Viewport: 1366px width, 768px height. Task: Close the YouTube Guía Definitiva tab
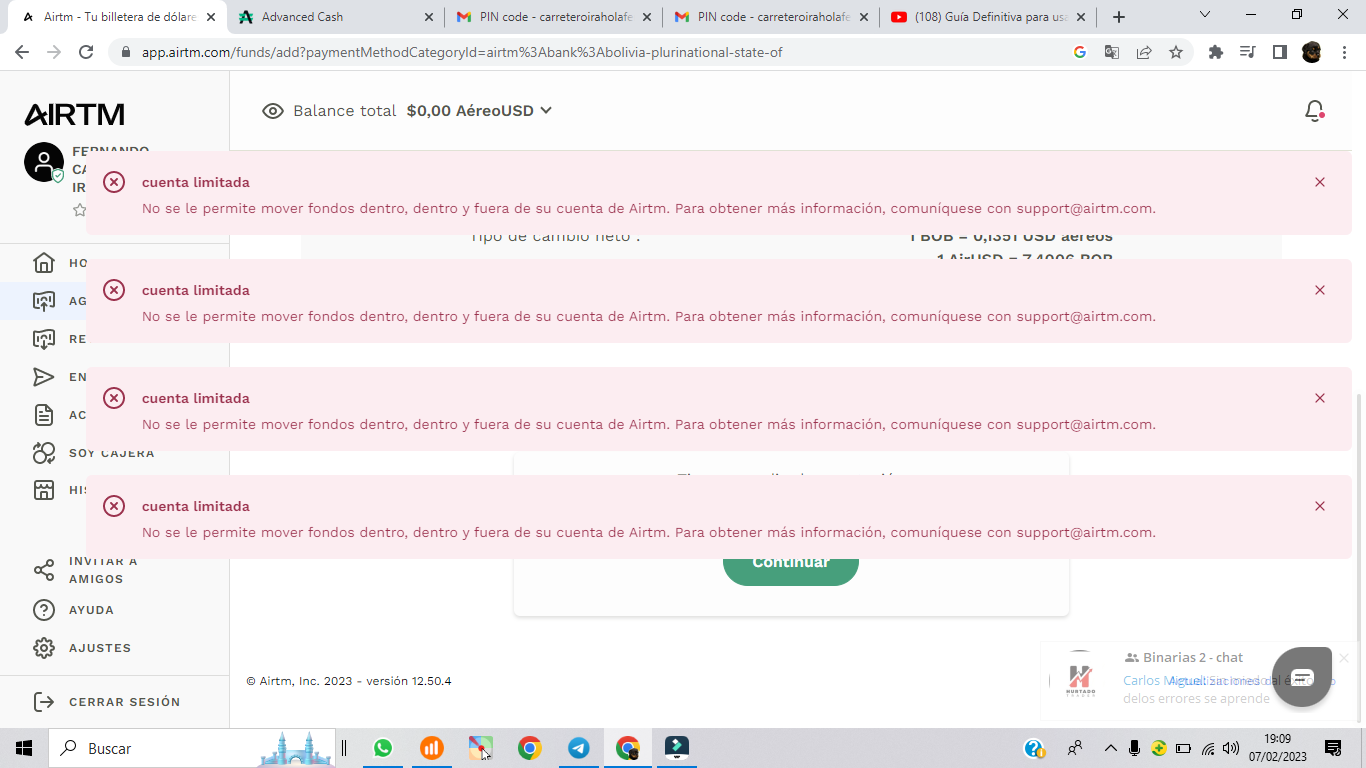[1083, 17]
